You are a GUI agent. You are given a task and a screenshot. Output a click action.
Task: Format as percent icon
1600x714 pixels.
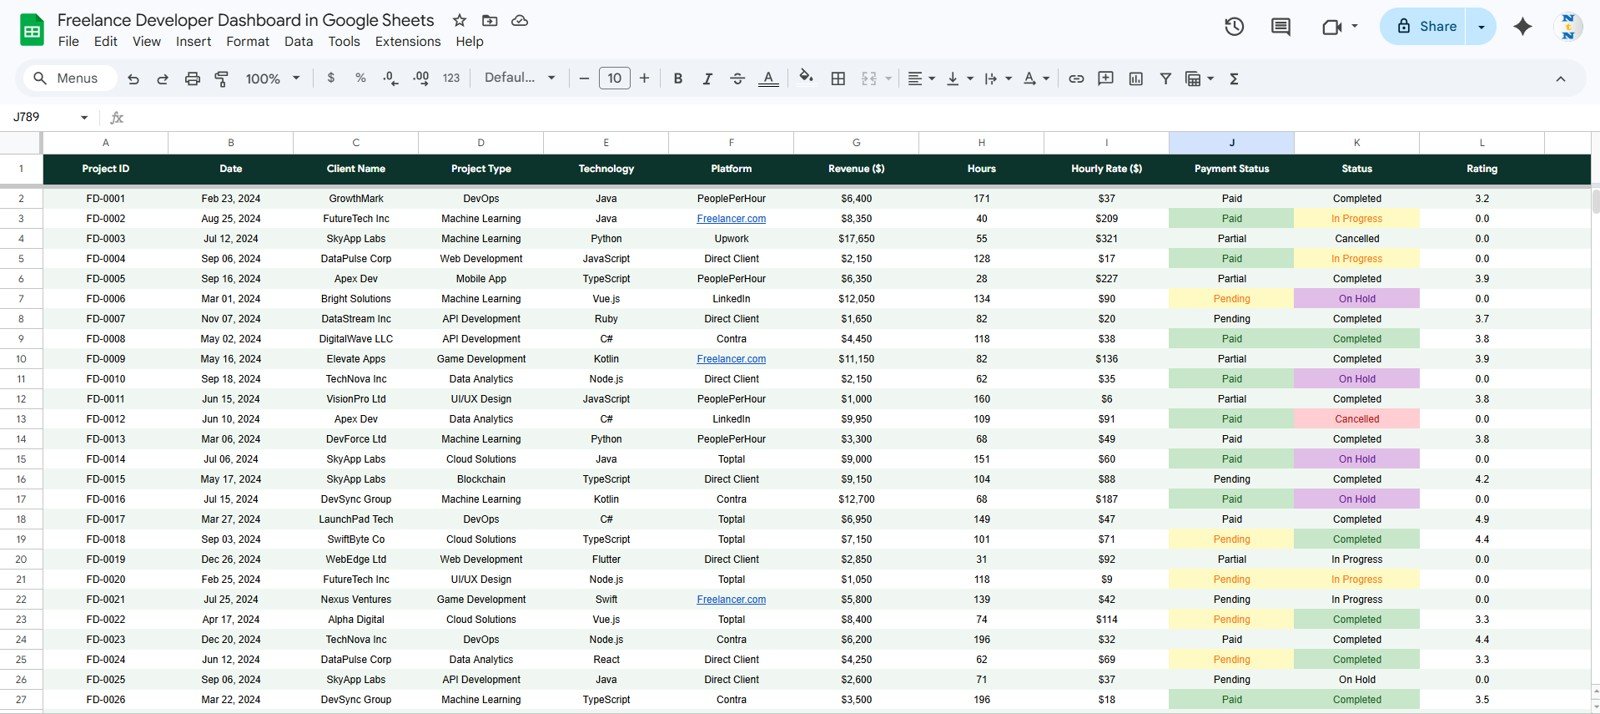point(360,78)
